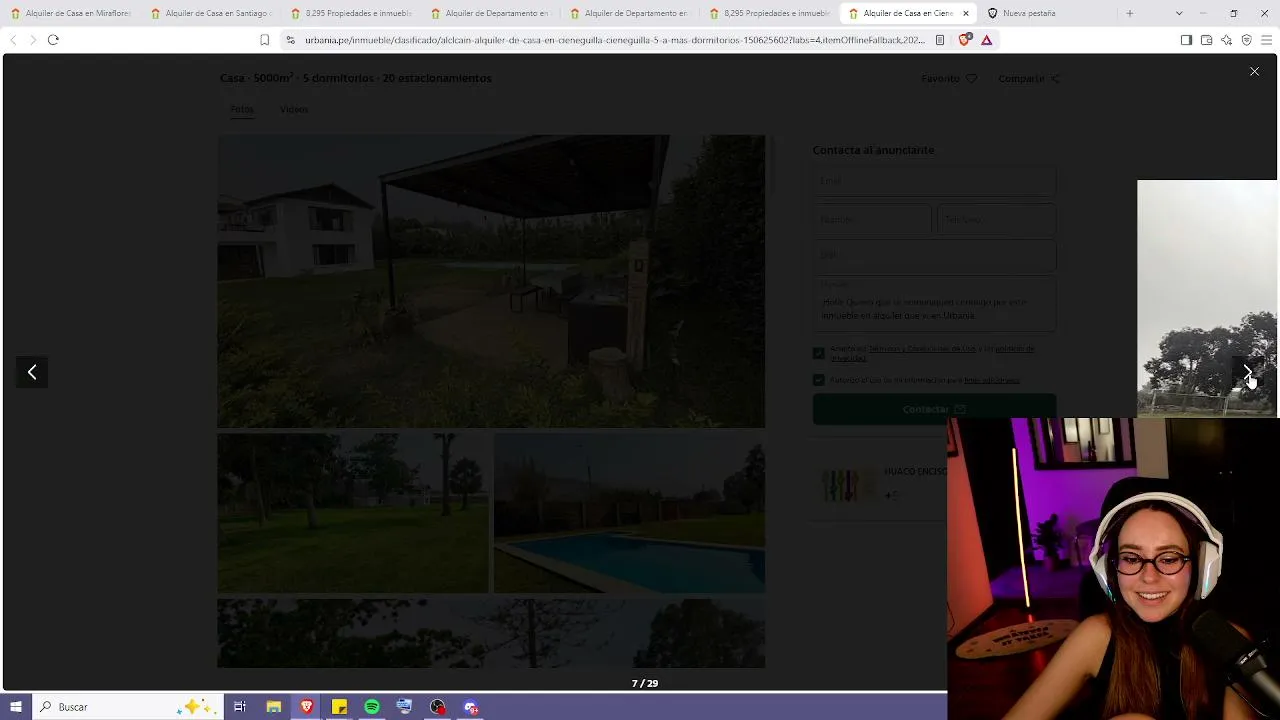Select the Fotos tab

point(242,109)
